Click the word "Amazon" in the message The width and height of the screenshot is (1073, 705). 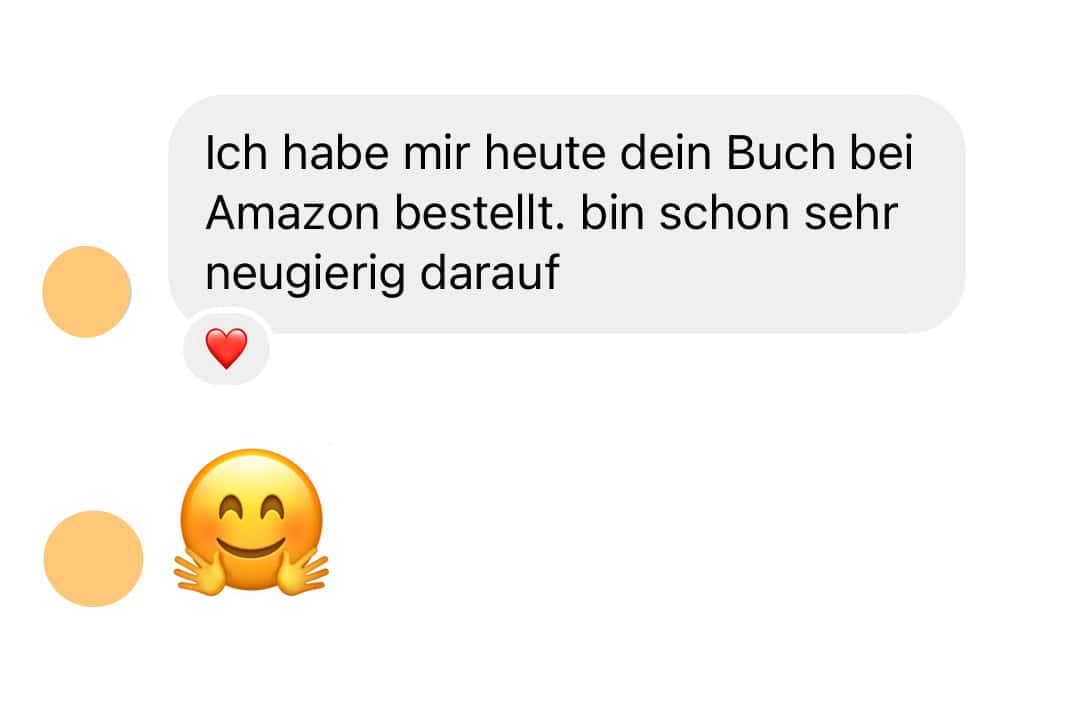pos(292,214)
